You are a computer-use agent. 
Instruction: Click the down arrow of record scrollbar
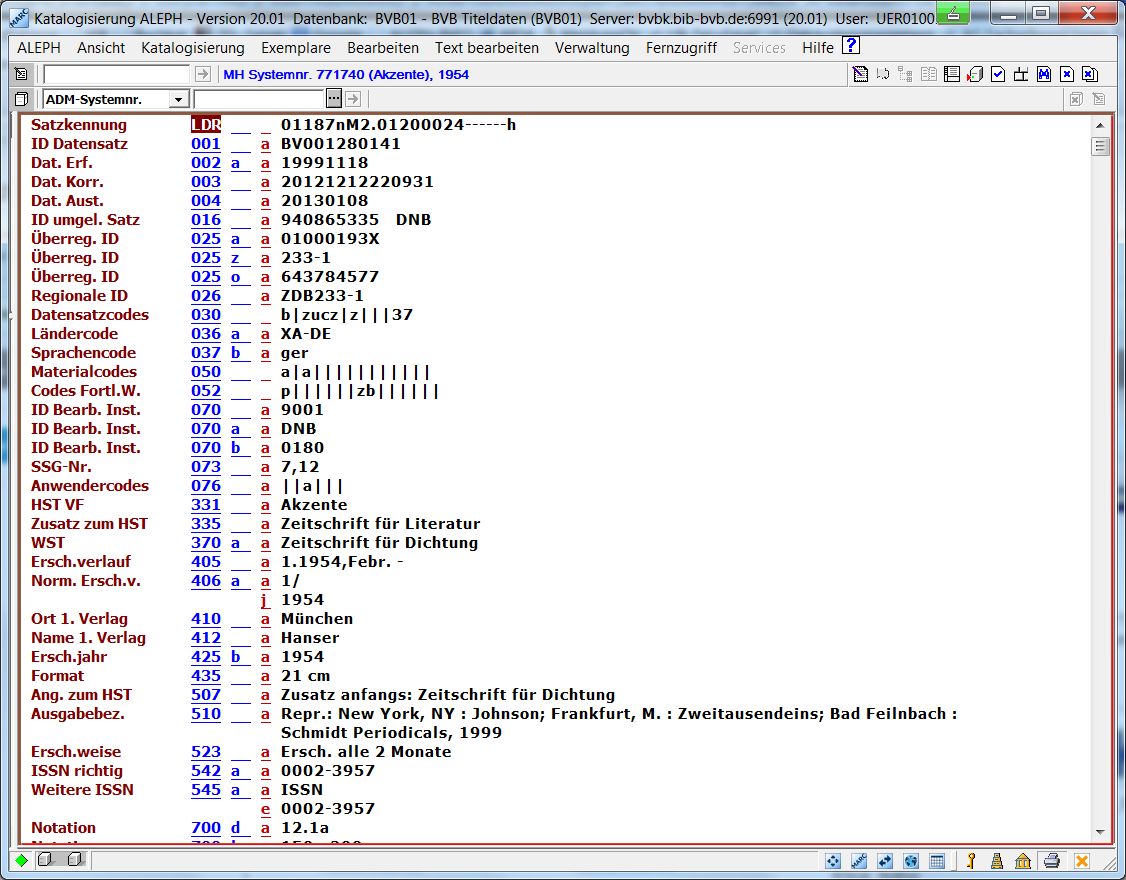coord(1101,832)
